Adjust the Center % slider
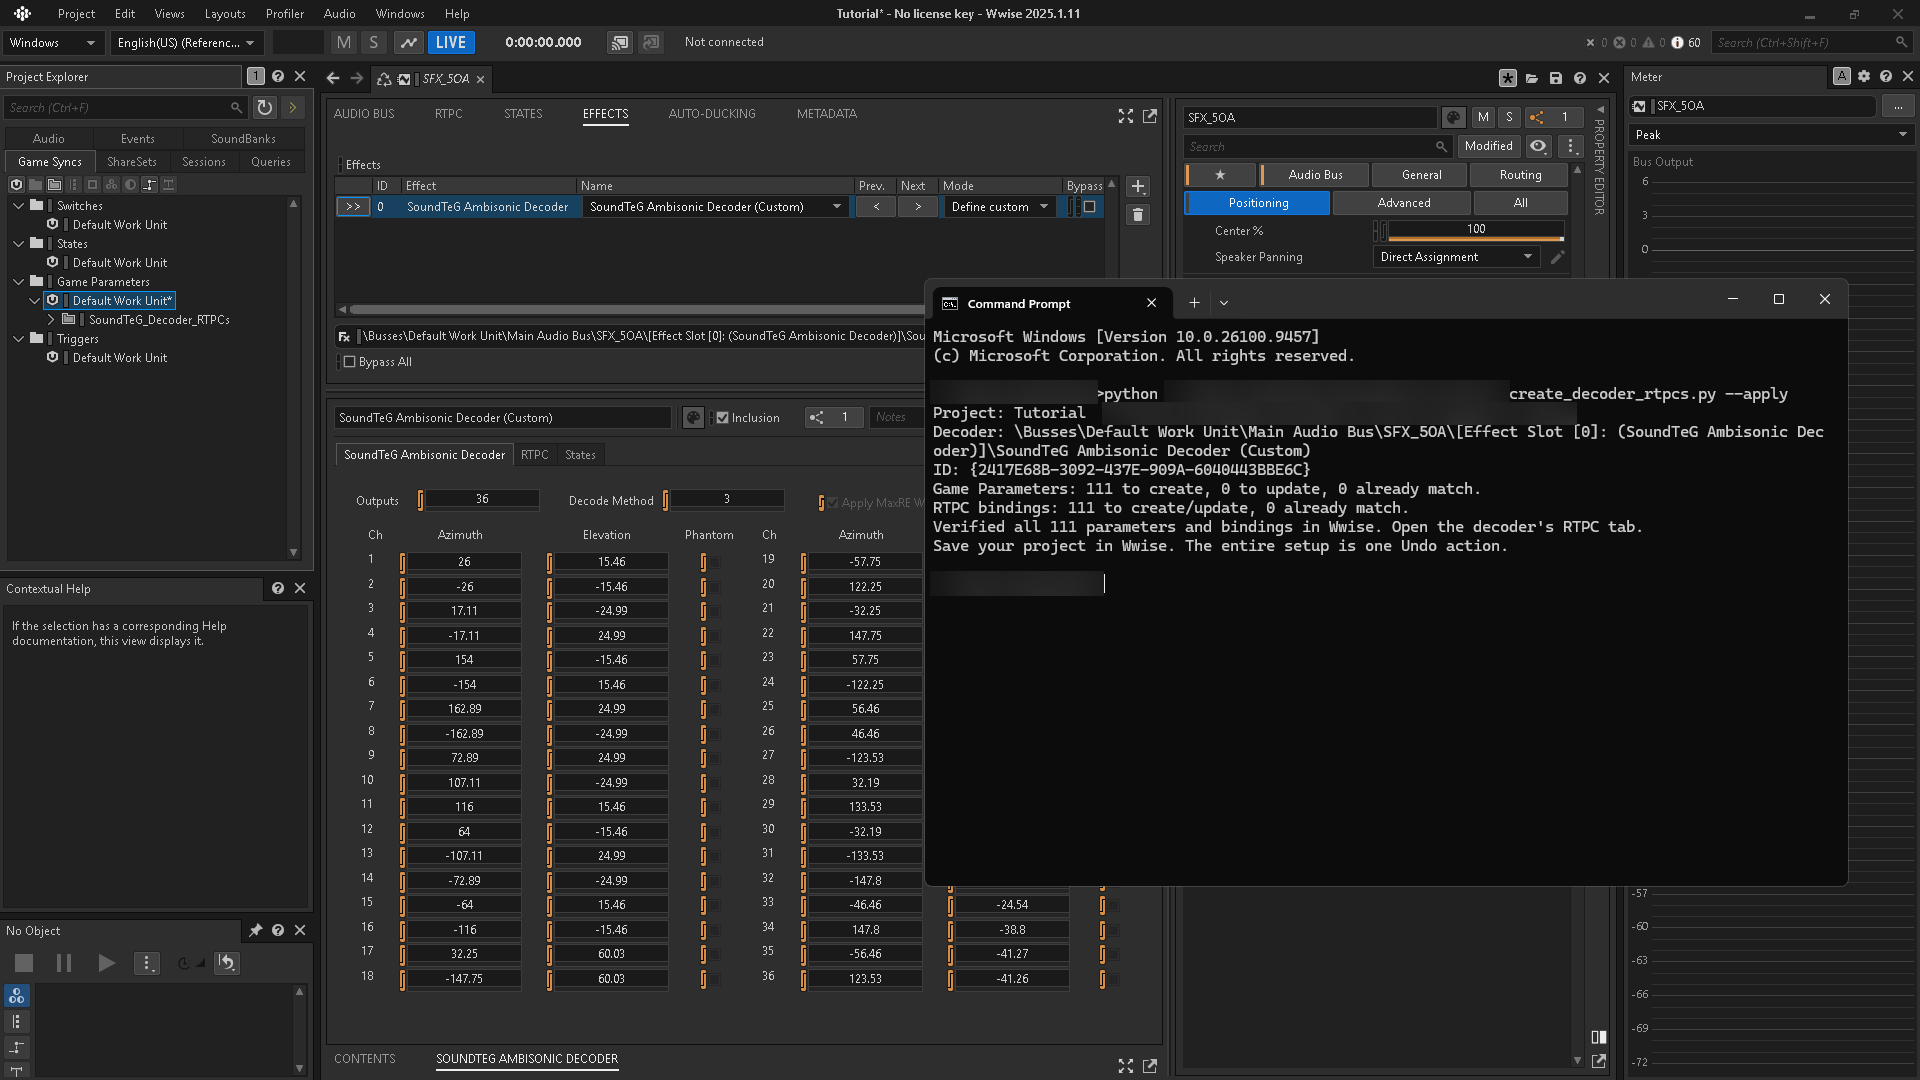The height and width of the screenshot is (1080, 1920). click(x=1476, y=230)
